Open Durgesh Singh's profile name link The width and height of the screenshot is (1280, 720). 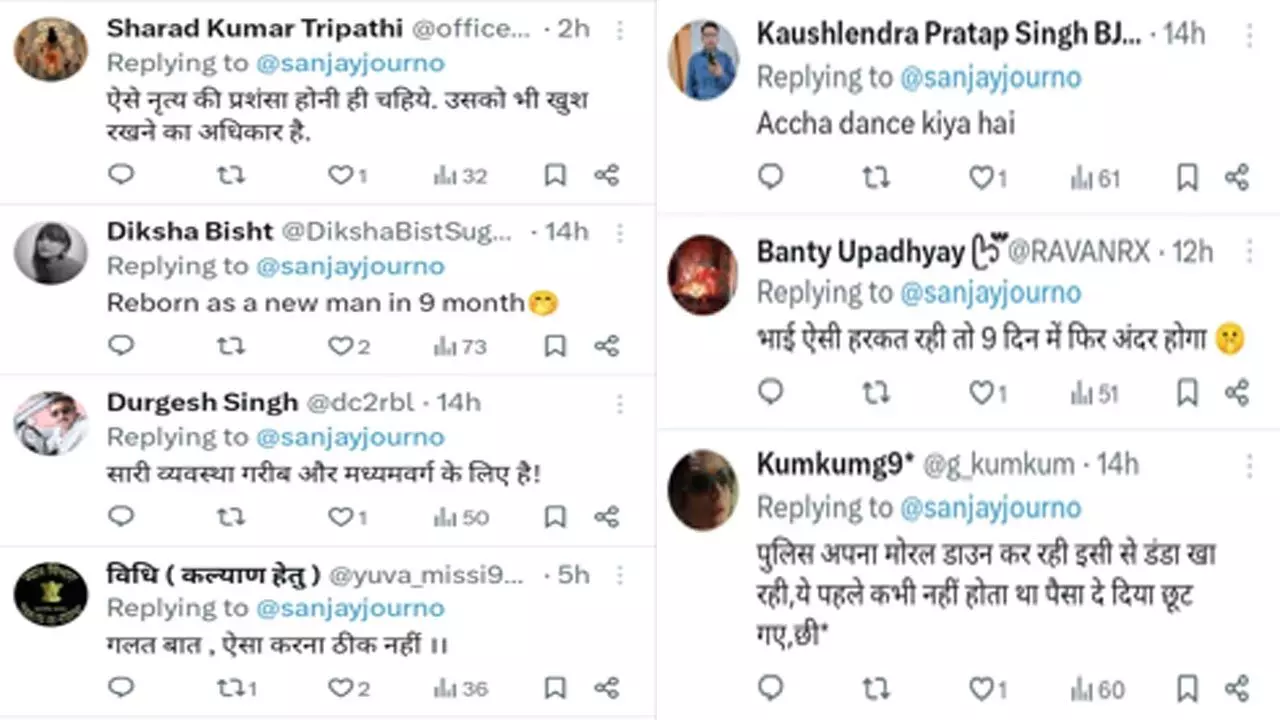click(x=202, y=402)
